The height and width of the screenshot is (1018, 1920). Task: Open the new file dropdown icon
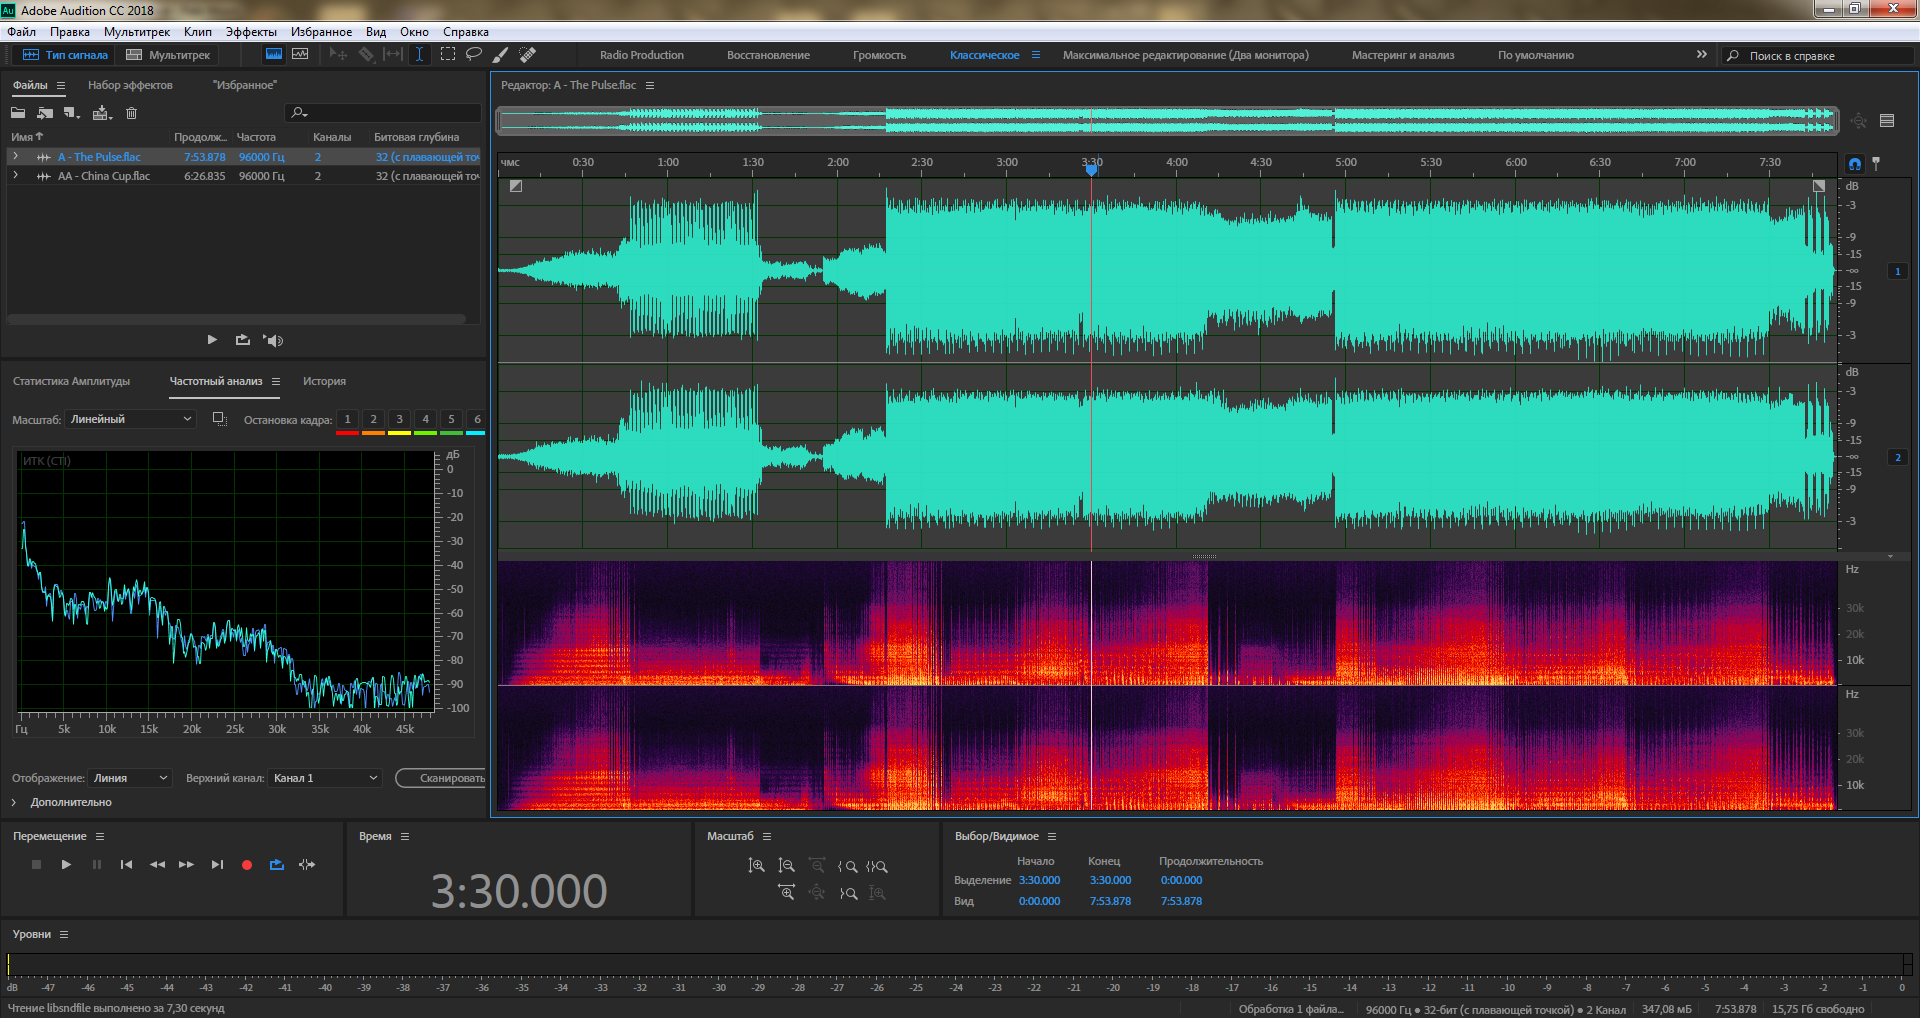coord(72,113)
